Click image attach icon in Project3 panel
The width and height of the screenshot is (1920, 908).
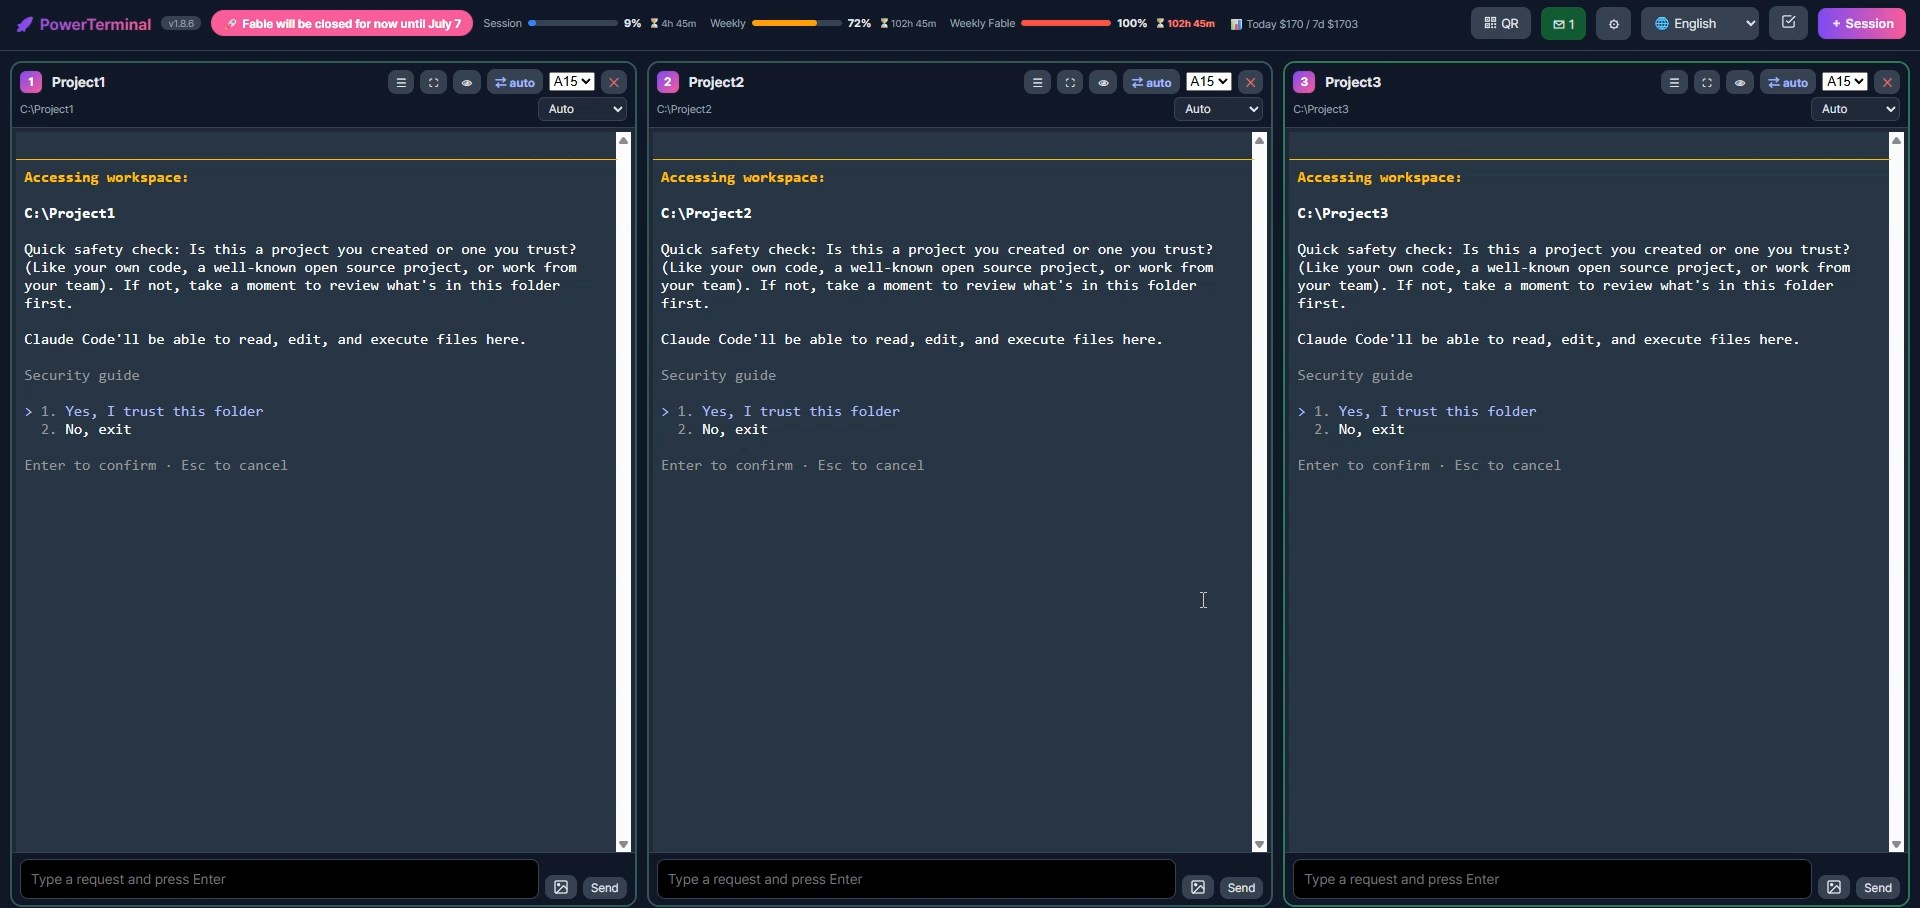(x=1834, y=887)
